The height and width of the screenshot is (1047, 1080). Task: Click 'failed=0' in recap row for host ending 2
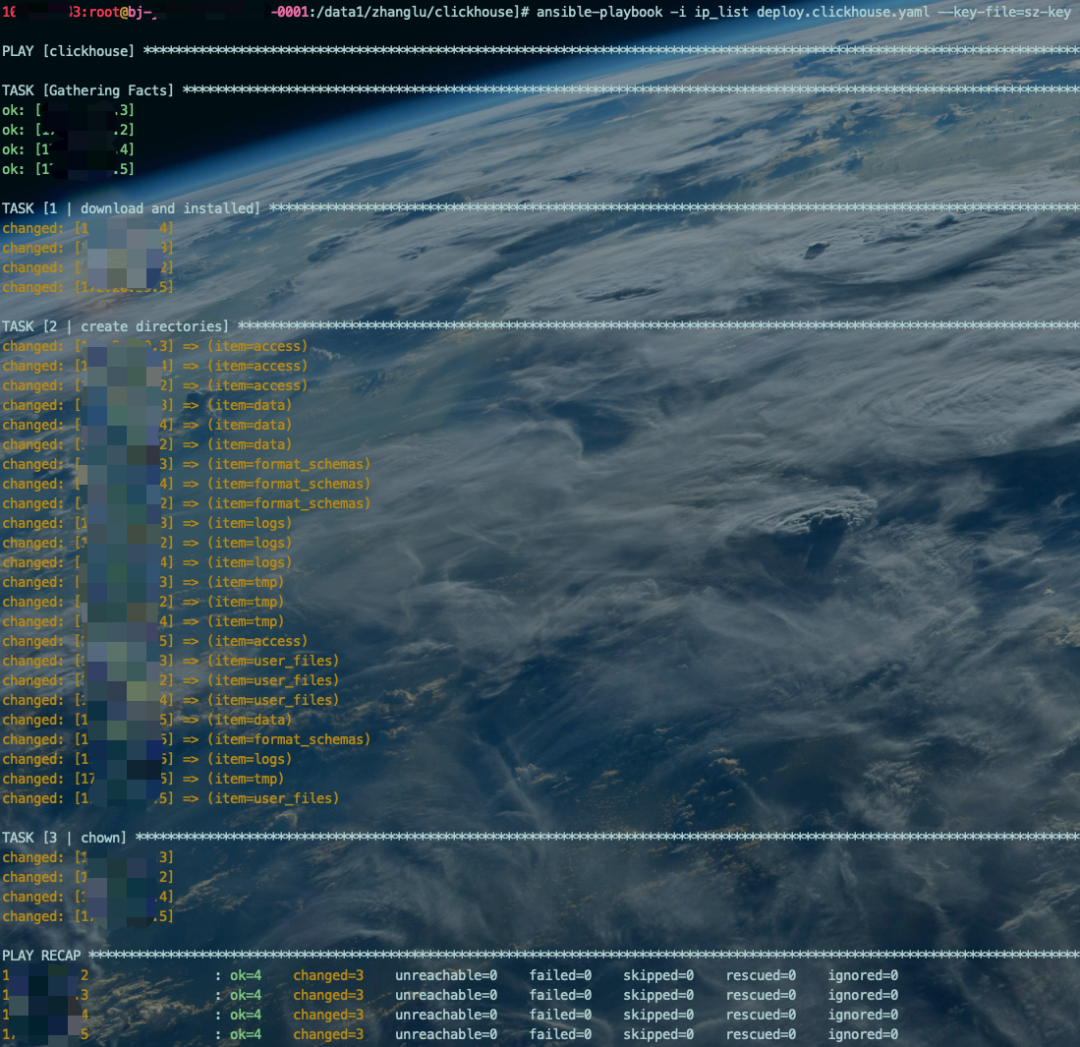point(560,975)
